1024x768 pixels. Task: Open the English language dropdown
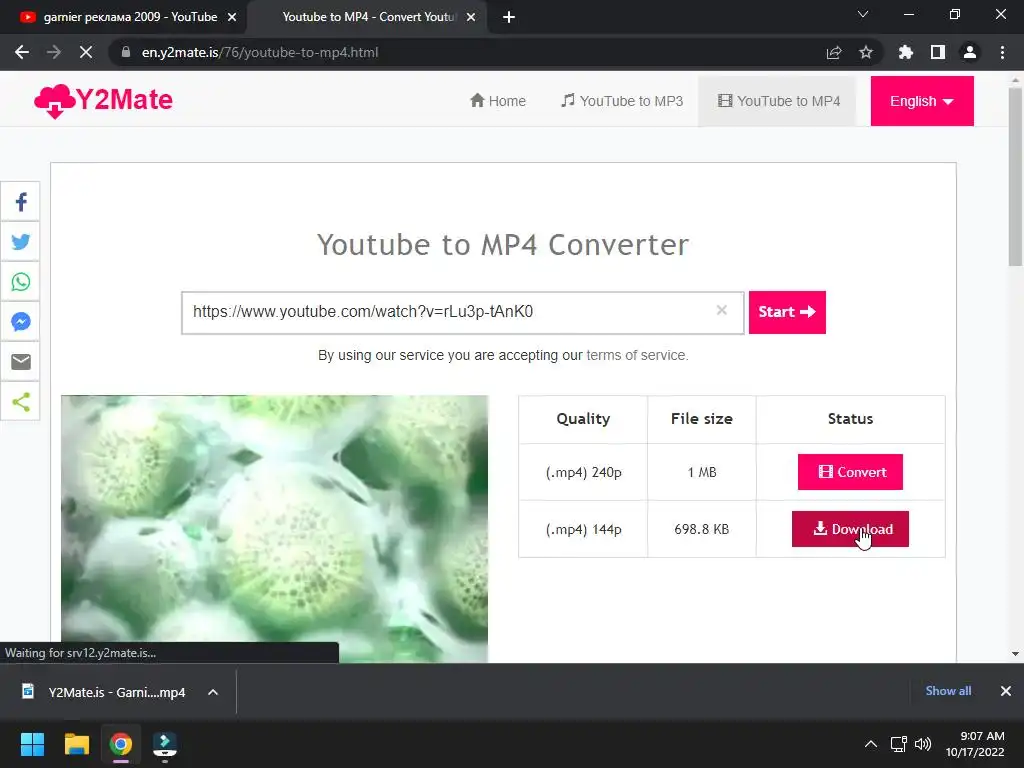[x=921, y=101]
